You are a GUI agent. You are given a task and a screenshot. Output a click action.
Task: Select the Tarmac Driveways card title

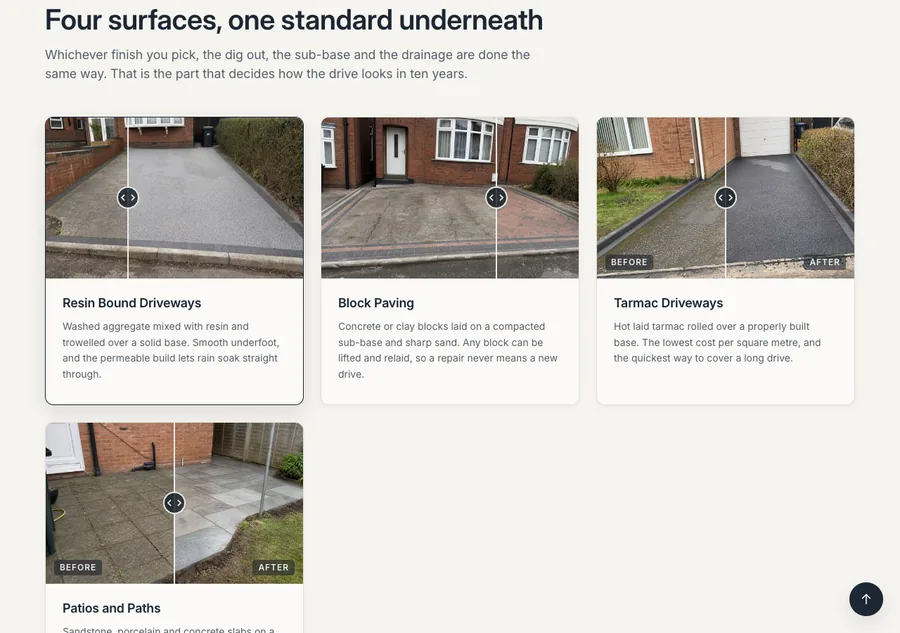668,303
